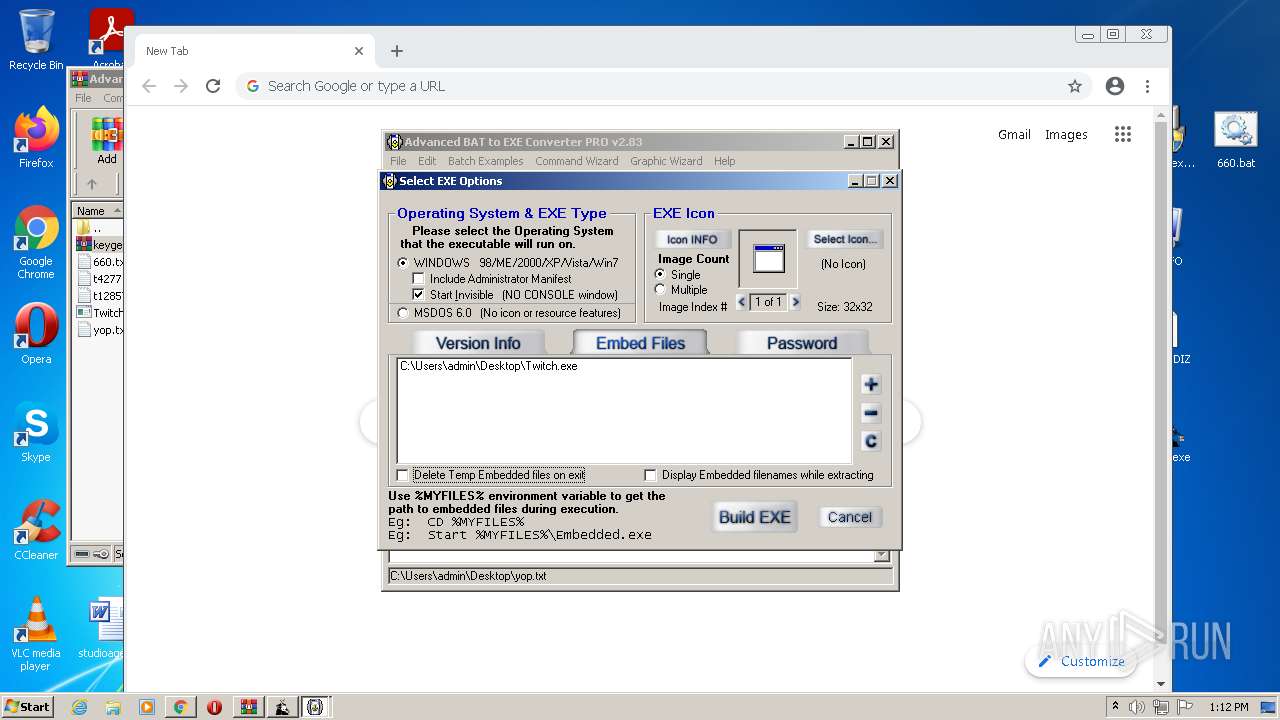This screenshot has height=720, width=1280.
Task: Select the Twitch.exe path in embedded list
Action: pos(489,366)
